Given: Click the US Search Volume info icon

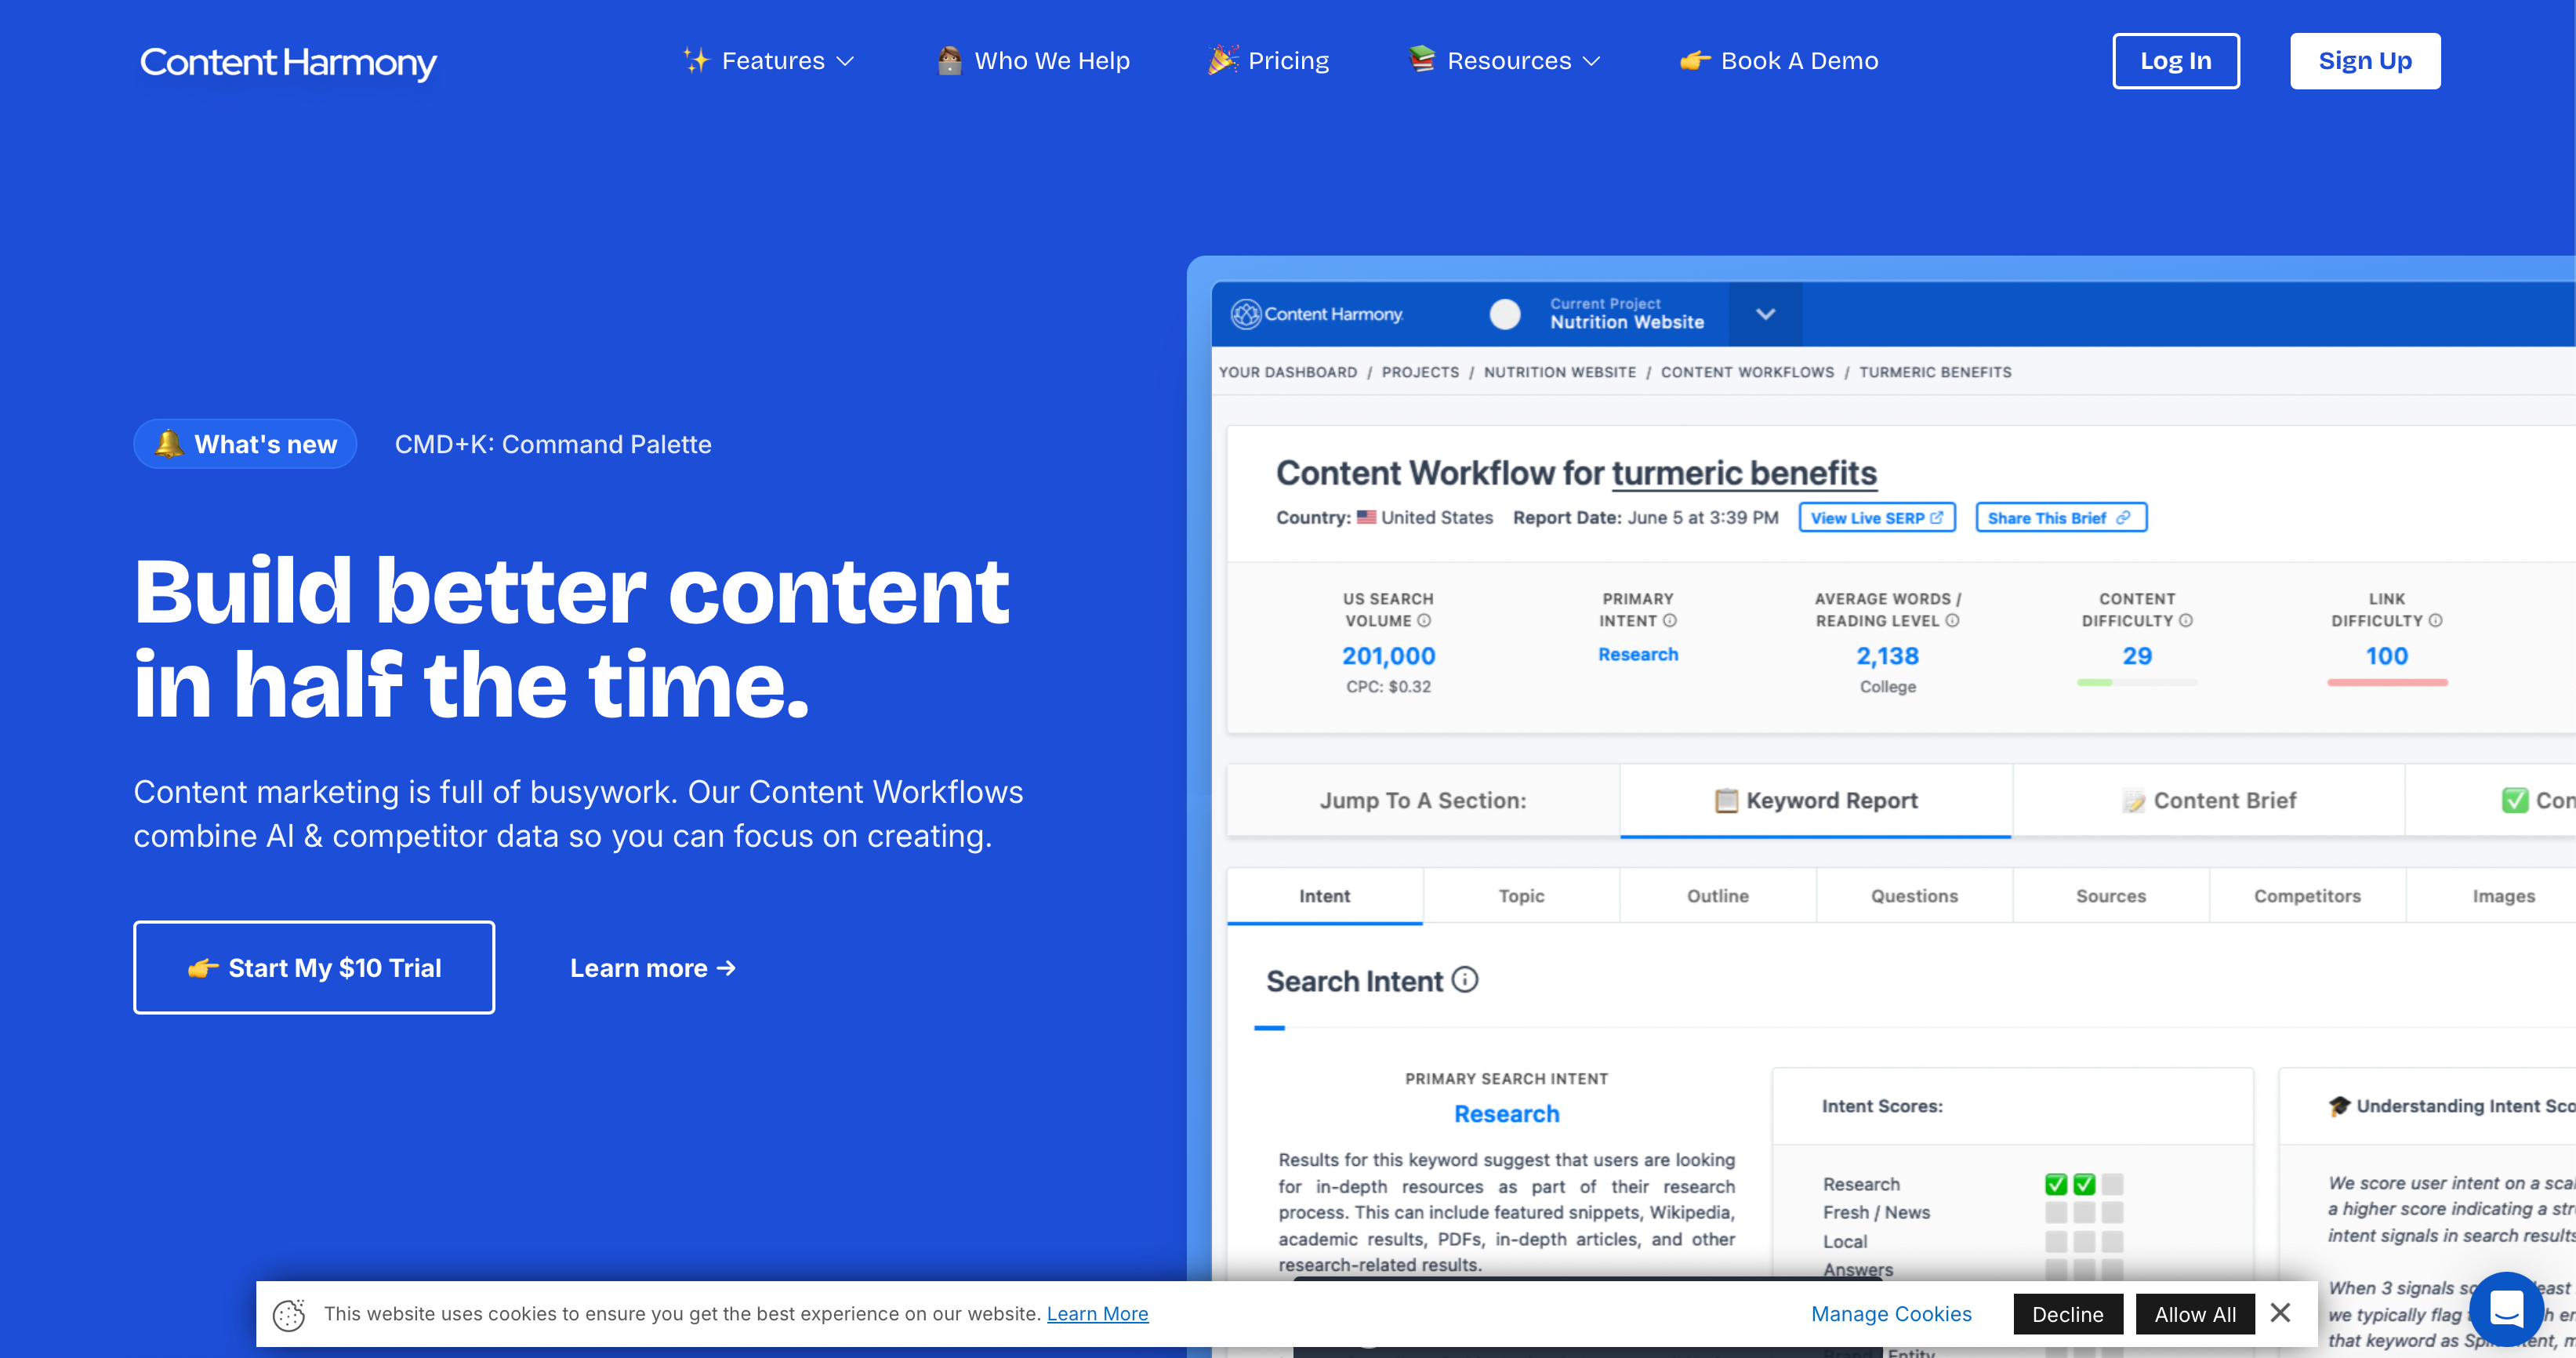Looking at the screenshot, I should 1424,620.
